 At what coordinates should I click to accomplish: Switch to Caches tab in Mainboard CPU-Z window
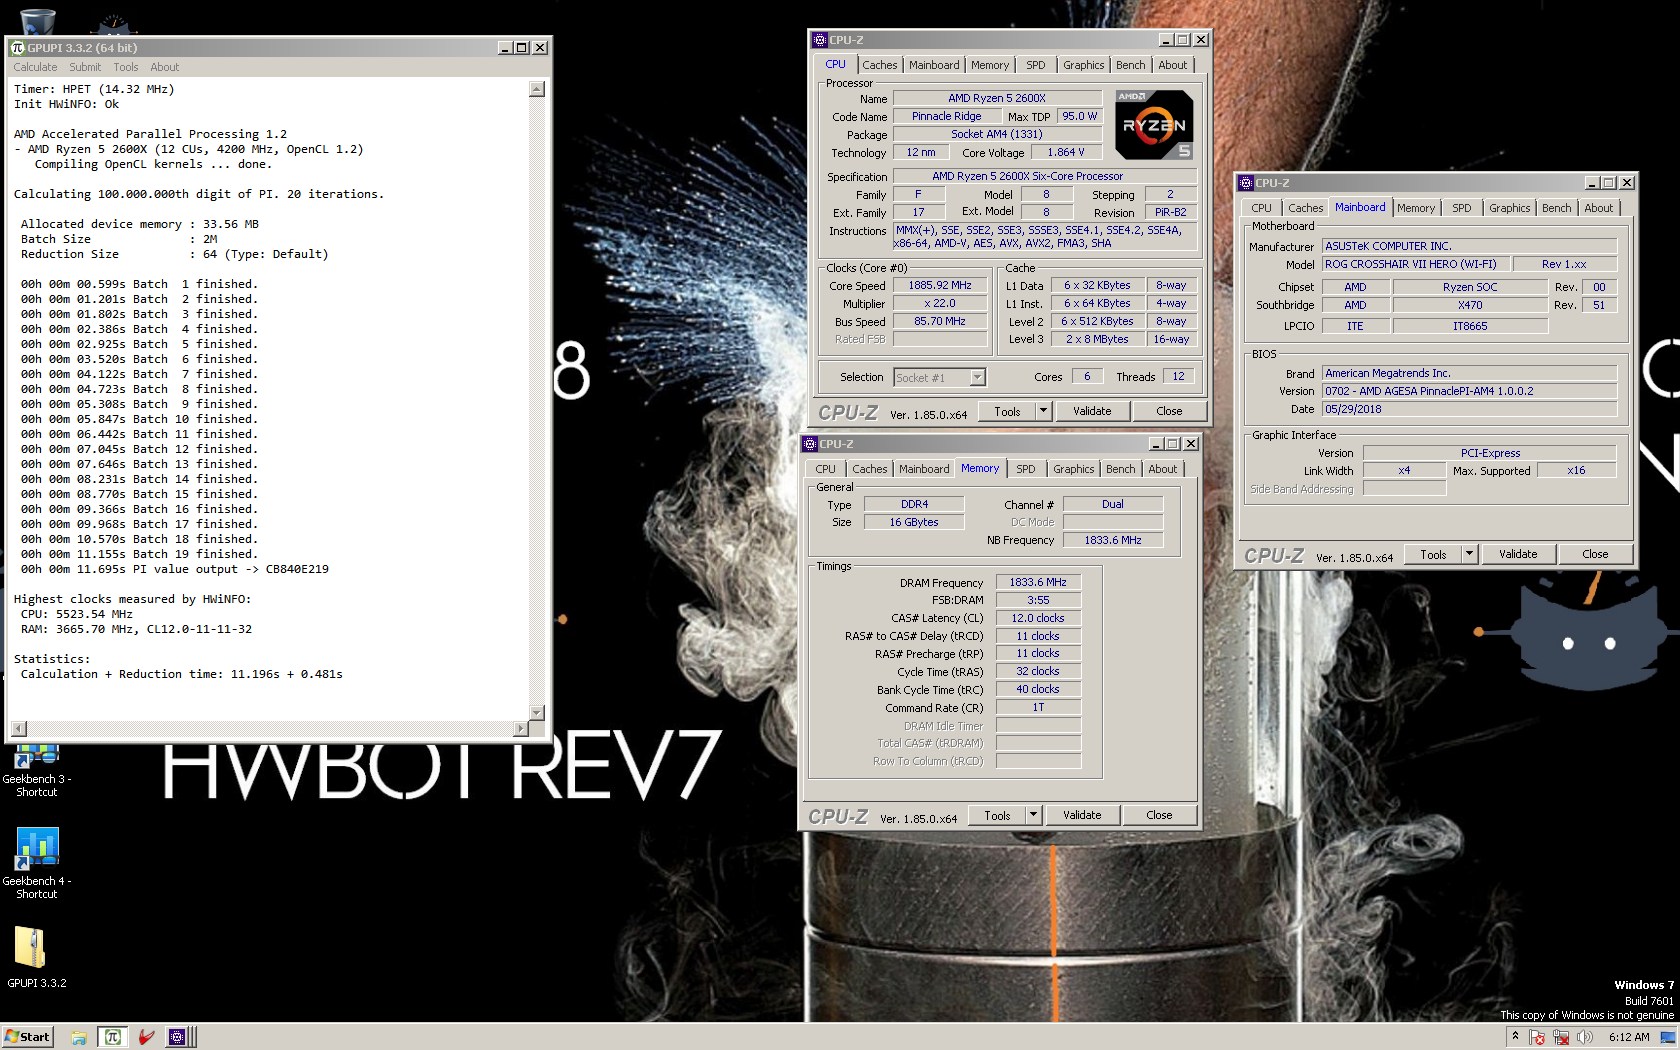tap(1306, 208)
